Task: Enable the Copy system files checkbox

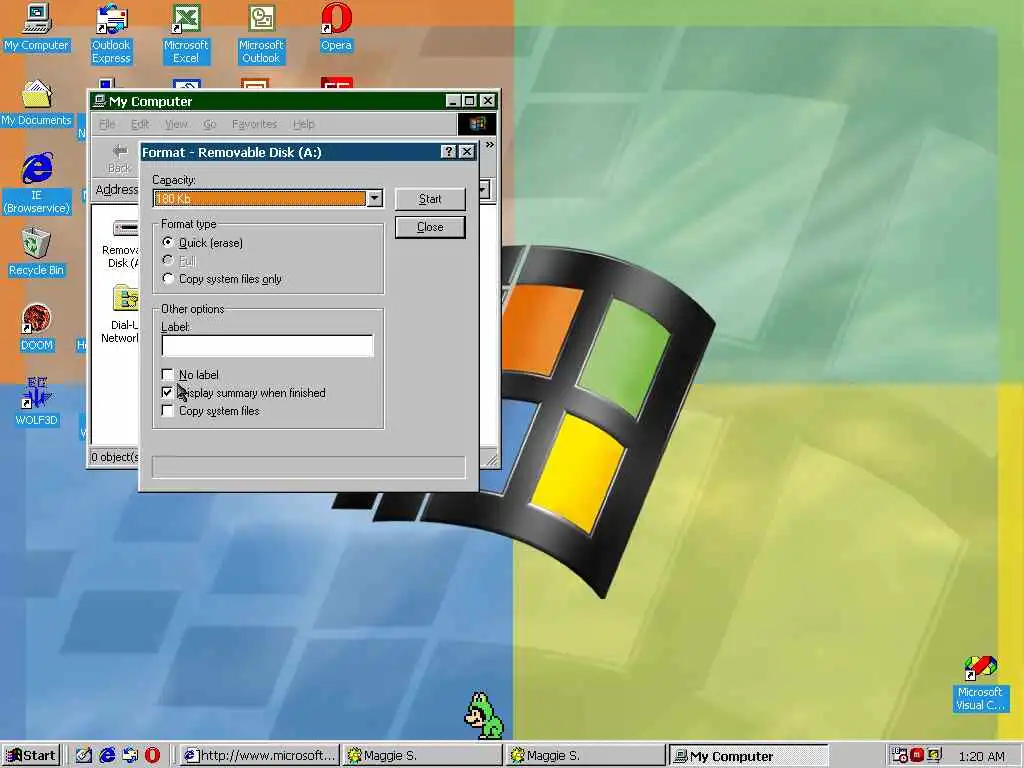Action: coord(168,411)
